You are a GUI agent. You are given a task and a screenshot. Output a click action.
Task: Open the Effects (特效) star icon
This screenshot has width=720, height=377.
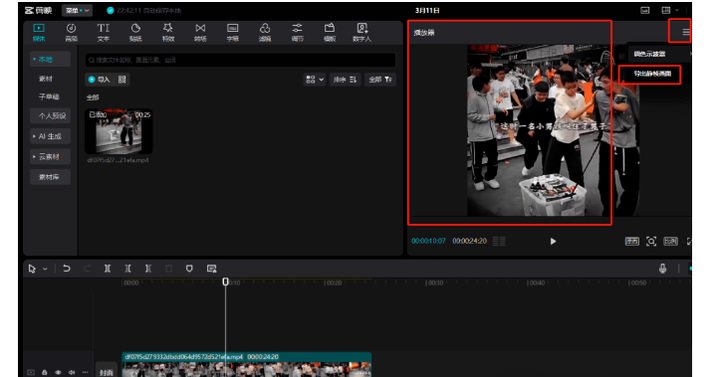pyautogui.click(x=168, y=33)
